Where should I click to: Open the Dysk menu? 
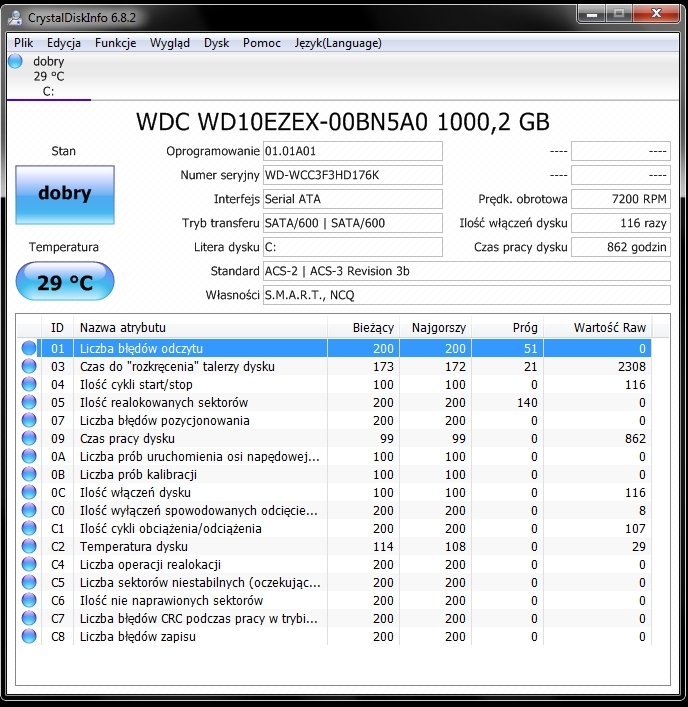(x=216, y=43)
